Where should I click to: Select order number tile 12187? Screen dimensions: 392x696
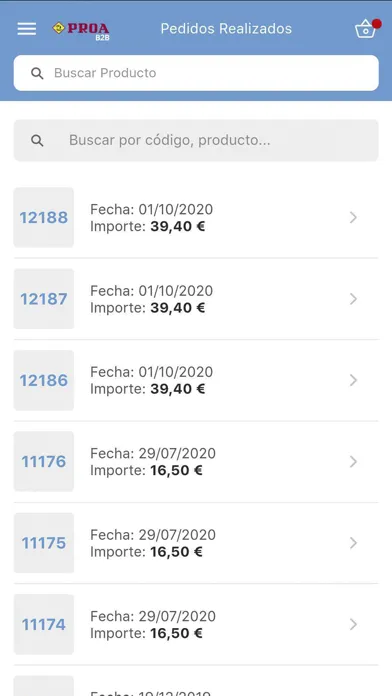(x=44, y=299)
